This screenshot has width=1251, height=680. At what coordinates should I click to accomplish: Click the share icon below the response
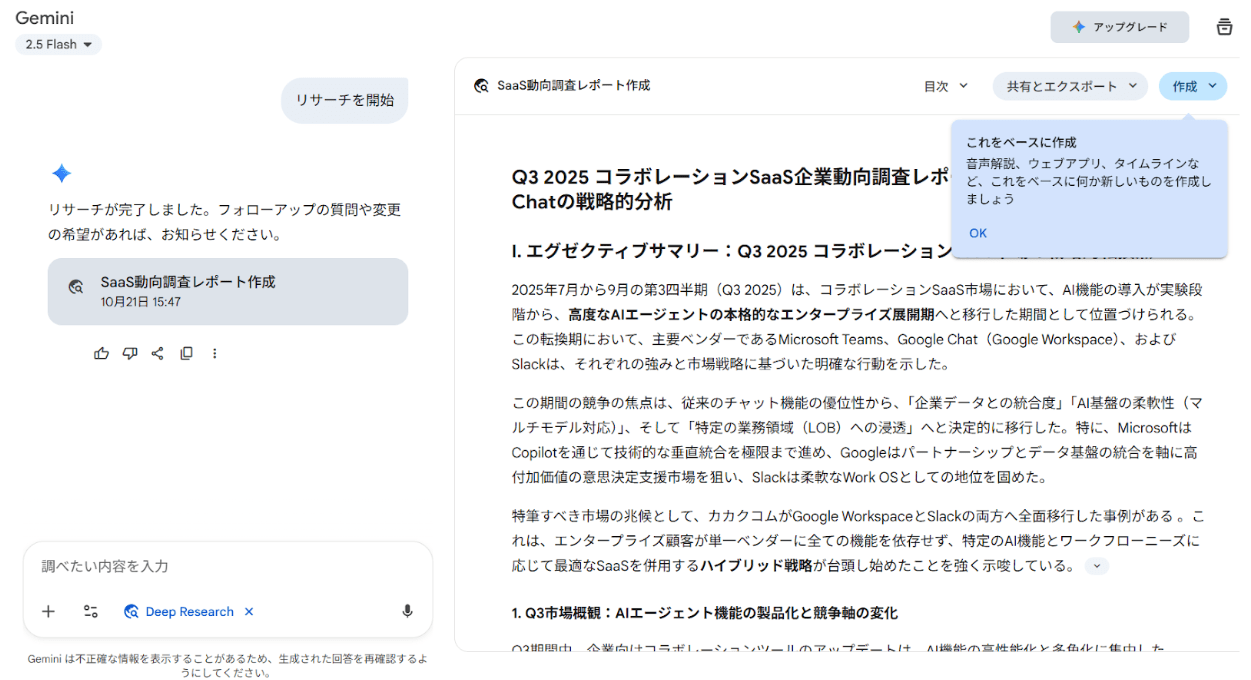coord(157,353)
